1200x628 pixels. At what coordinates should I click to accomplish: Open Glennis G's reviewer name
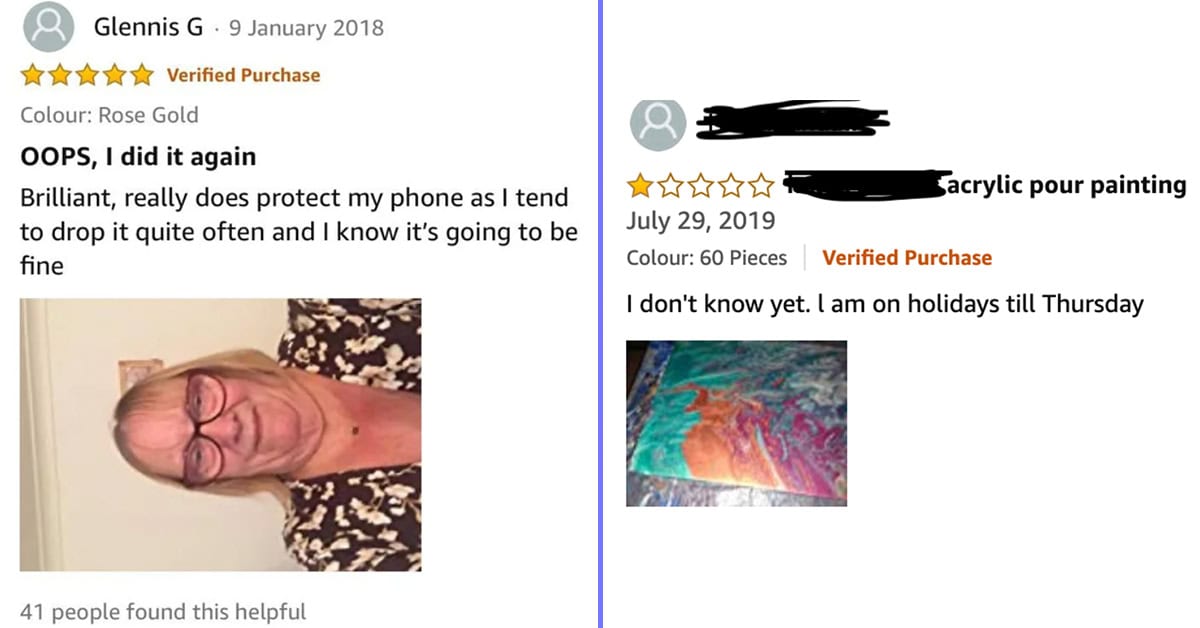(x=148, y=27)
